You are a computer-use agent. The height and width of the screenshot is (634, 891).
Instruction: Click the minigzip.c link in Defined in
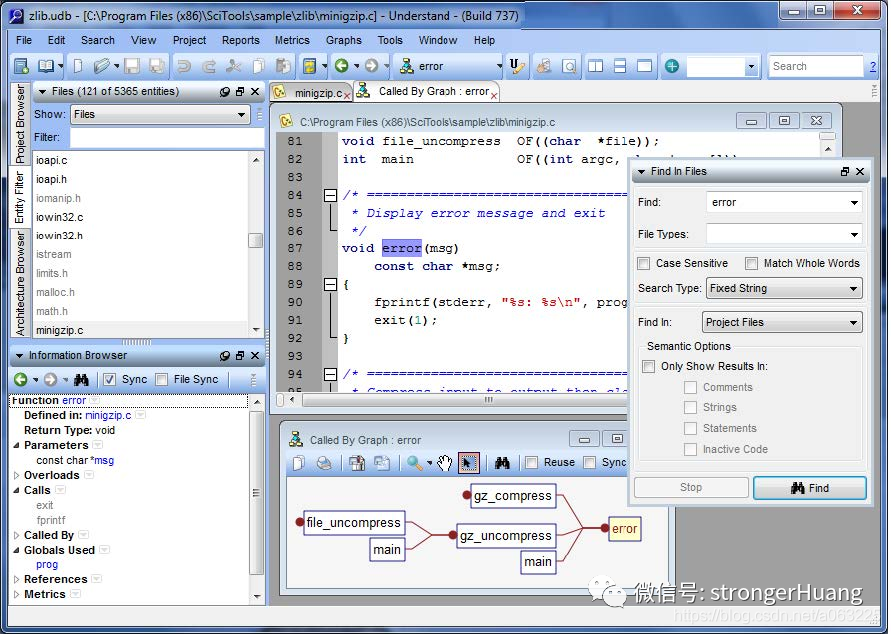pyautogui.click(x=108, y=415)
